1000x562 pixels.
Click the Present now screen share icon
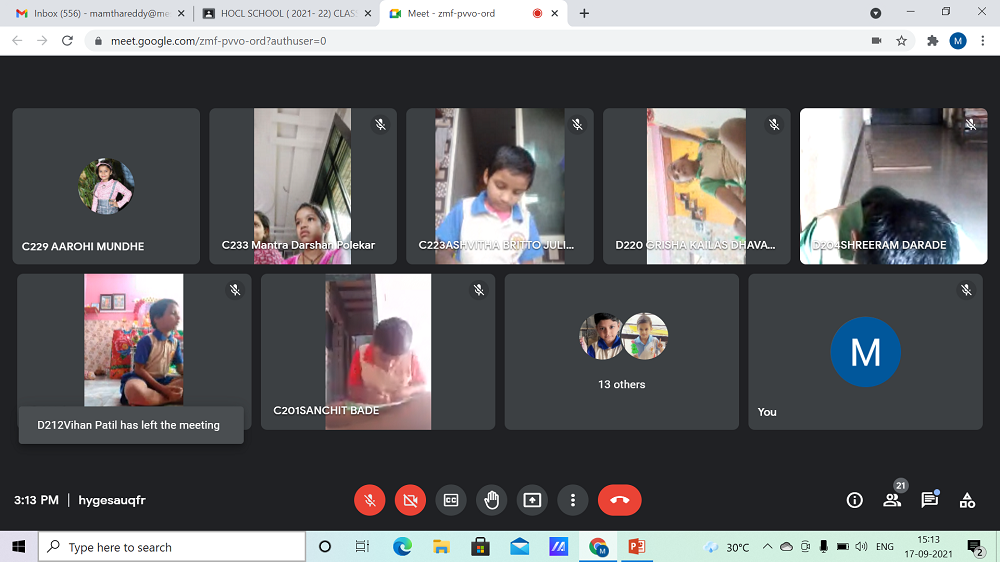[x=532, y=500]
